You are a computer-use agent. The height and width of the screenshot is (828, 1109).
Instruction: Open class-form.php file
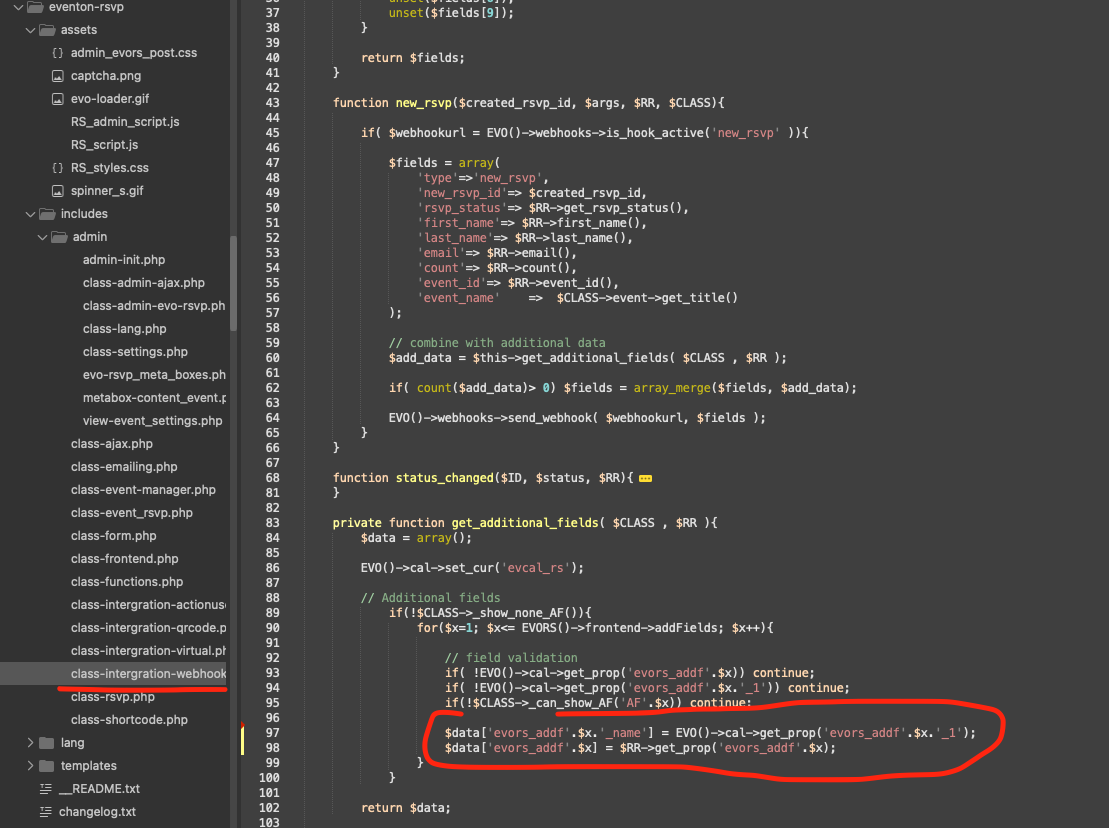[x=113, y=535]
